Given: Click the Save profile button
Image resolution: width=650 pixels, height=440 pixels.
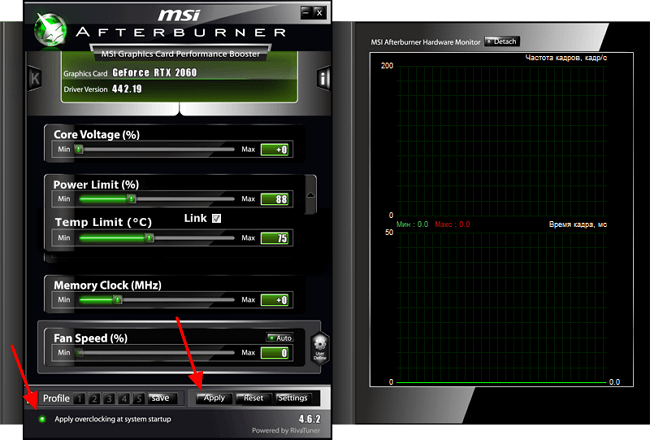Looking at the screenshot, I should coord(162,399).
